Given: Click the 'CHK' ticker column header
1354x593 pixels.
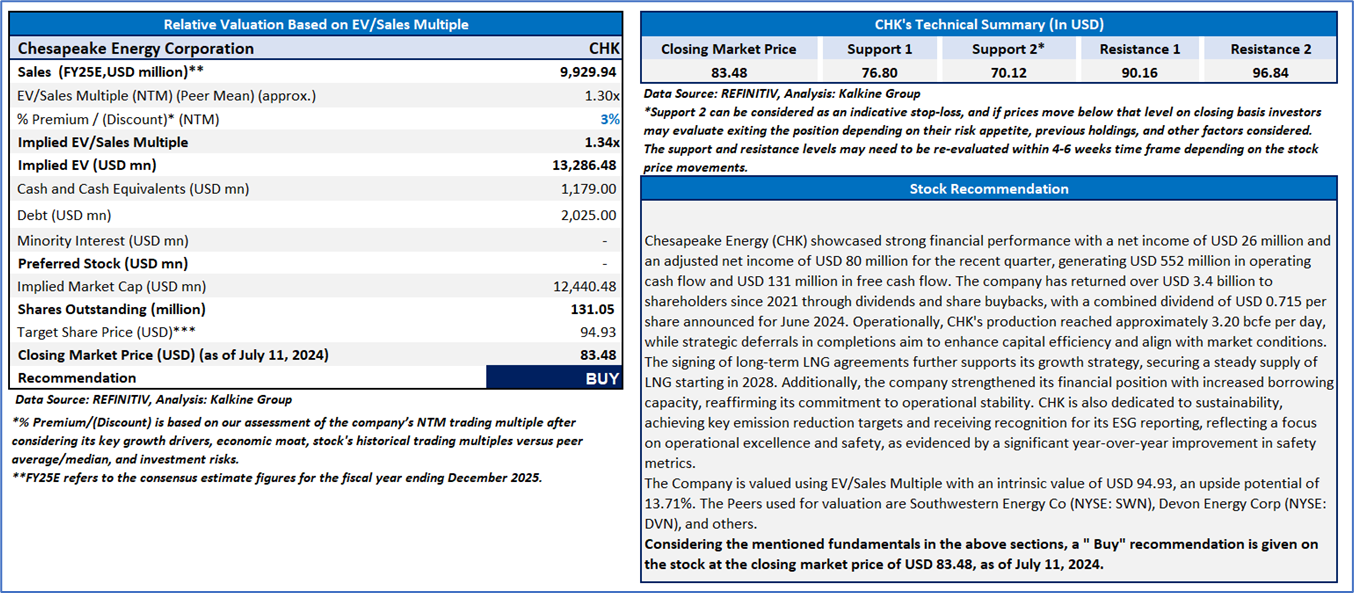Looking at the screenshot, I should tap(604, 48).
